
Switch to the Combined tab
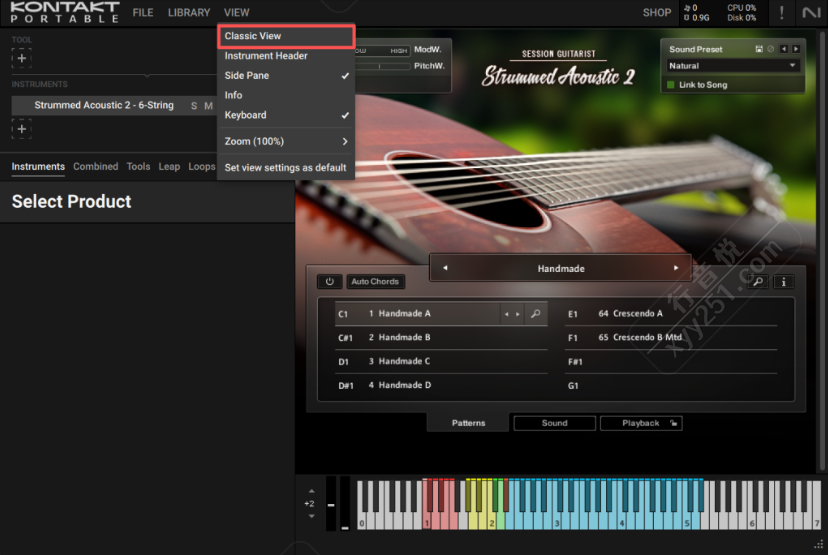(96, 166)
